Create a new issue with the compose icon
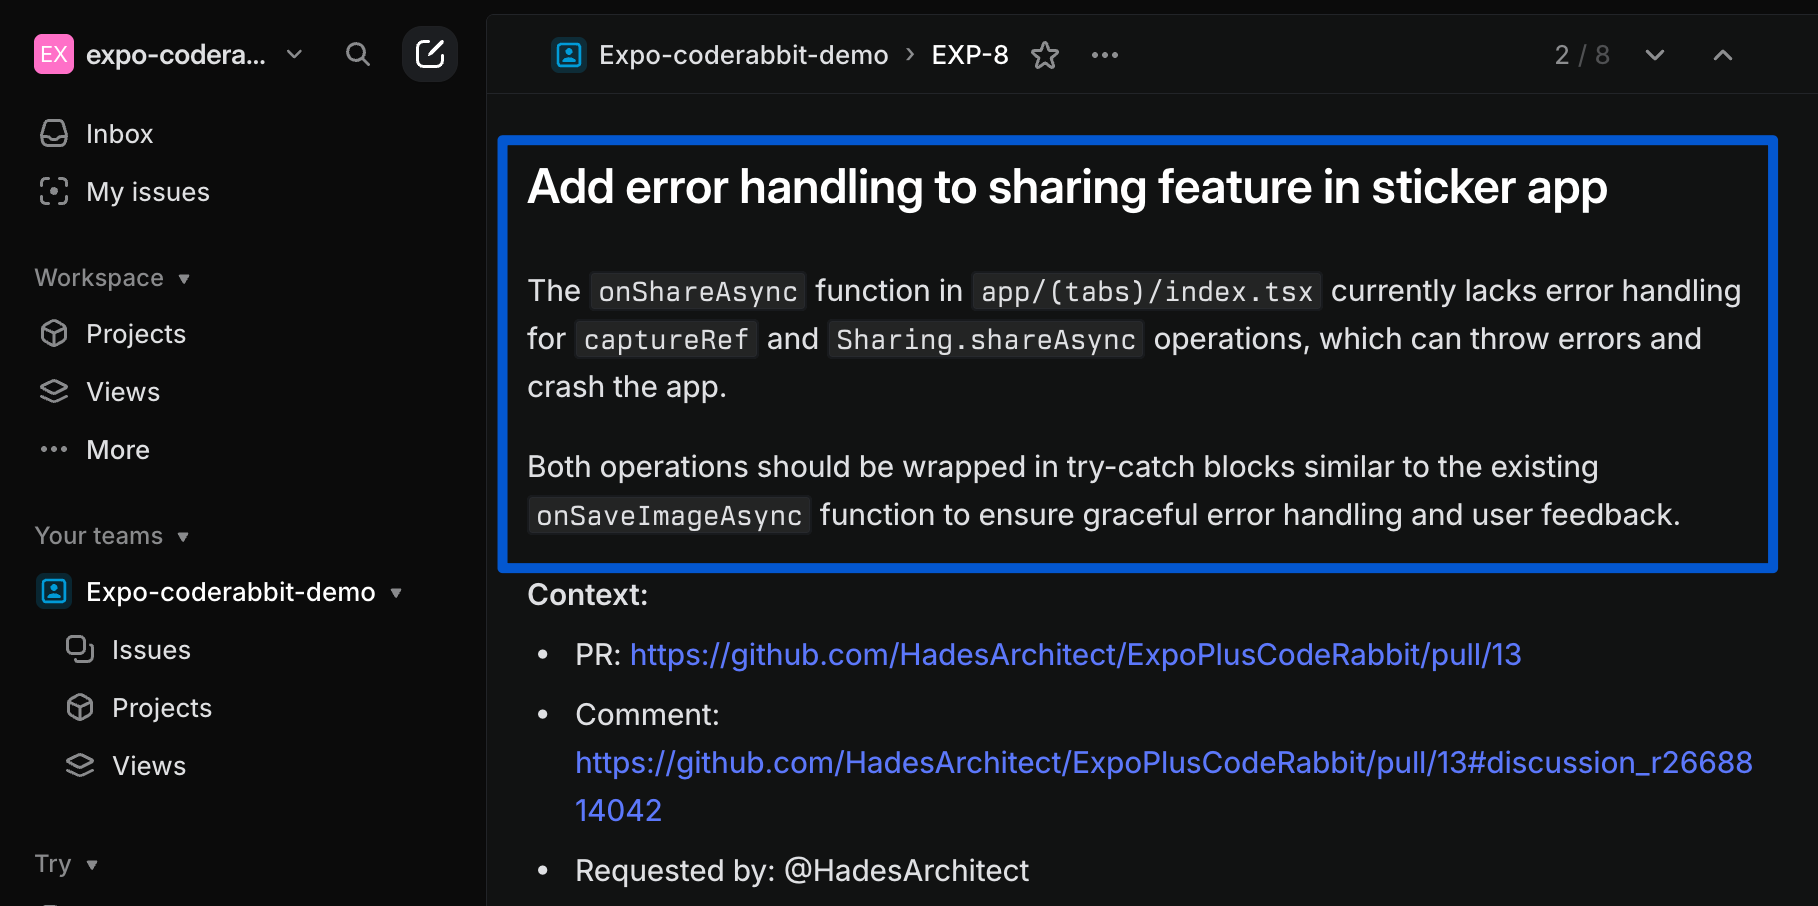 click(x=430, y=54)
